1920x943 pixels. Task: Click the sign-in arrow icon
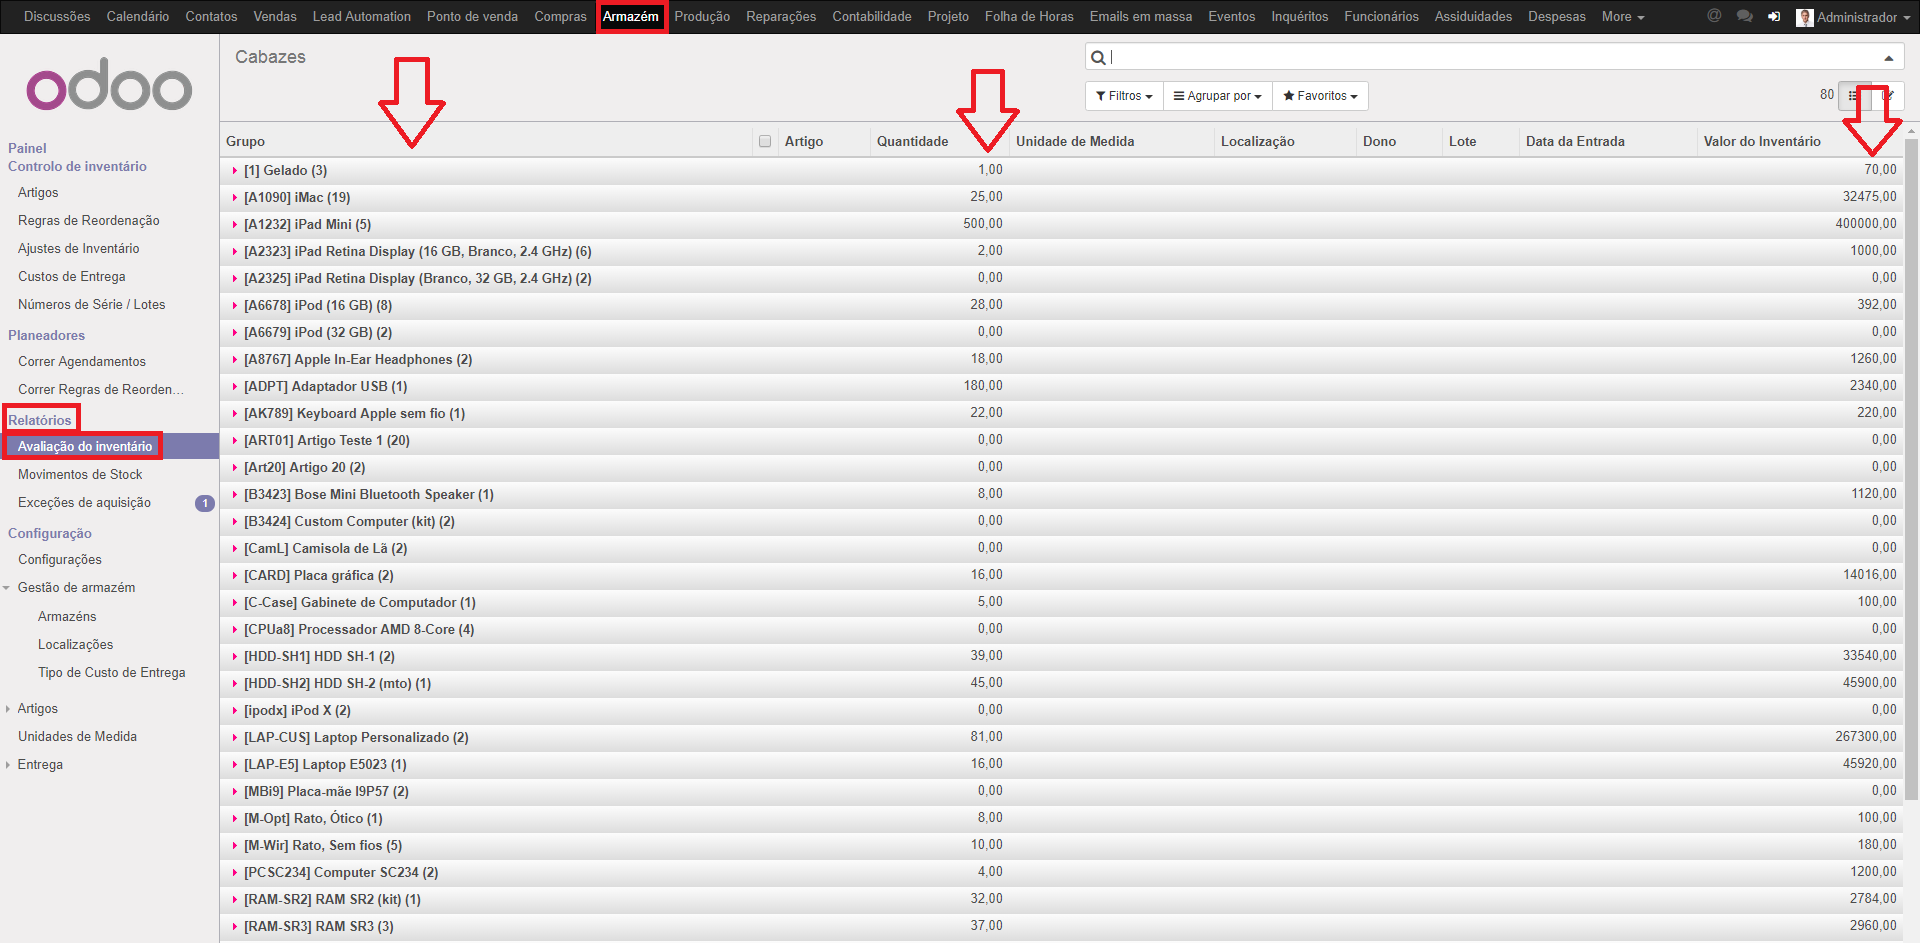pyautogui.click(x=1774, y=16)
